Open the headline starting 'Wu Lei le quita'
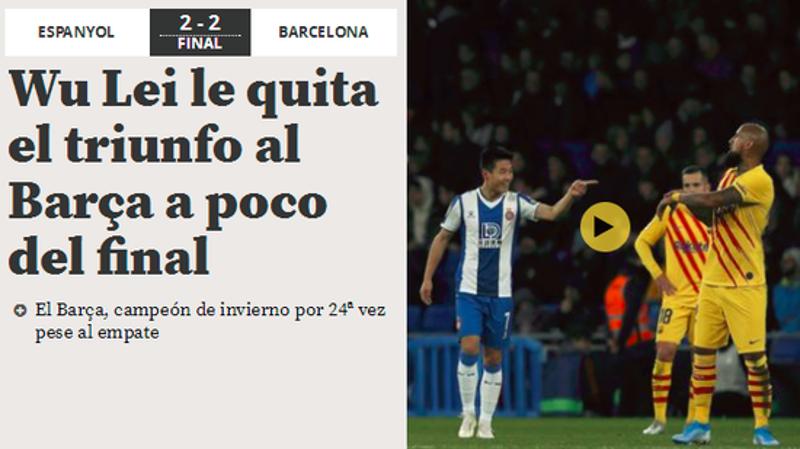Viewport: 800px width, 449px height. (x=193, y=91)
